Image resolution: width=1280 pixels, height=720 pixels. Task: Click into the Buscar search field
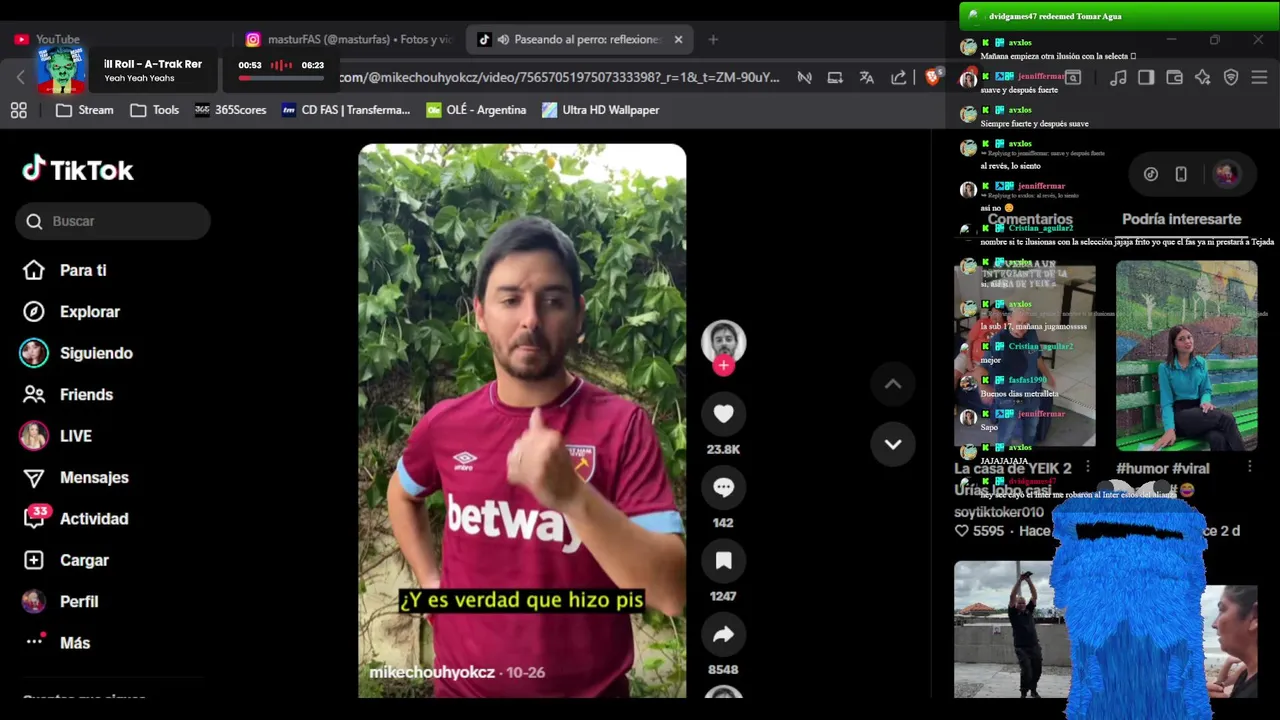click(113, 221)
